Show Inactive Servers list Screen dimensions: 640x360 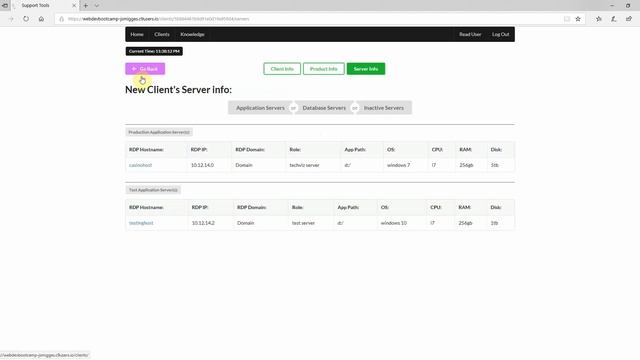click(x=384, y=108)
